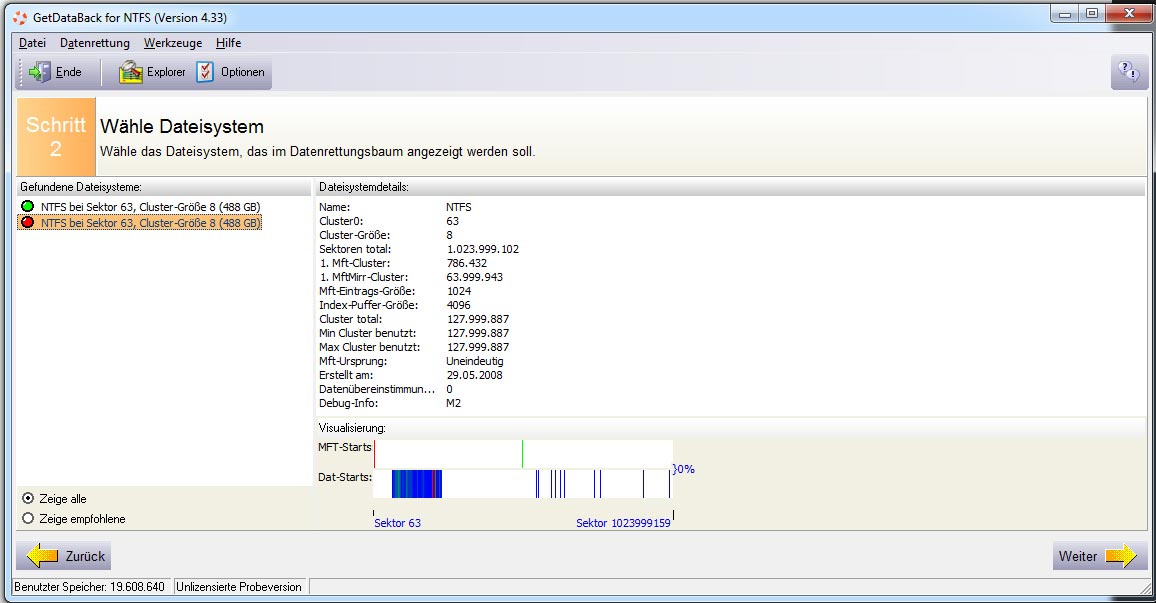1156x603 pixels.
Task: Open the Hilfe menu
Action: tap(229, 43)
